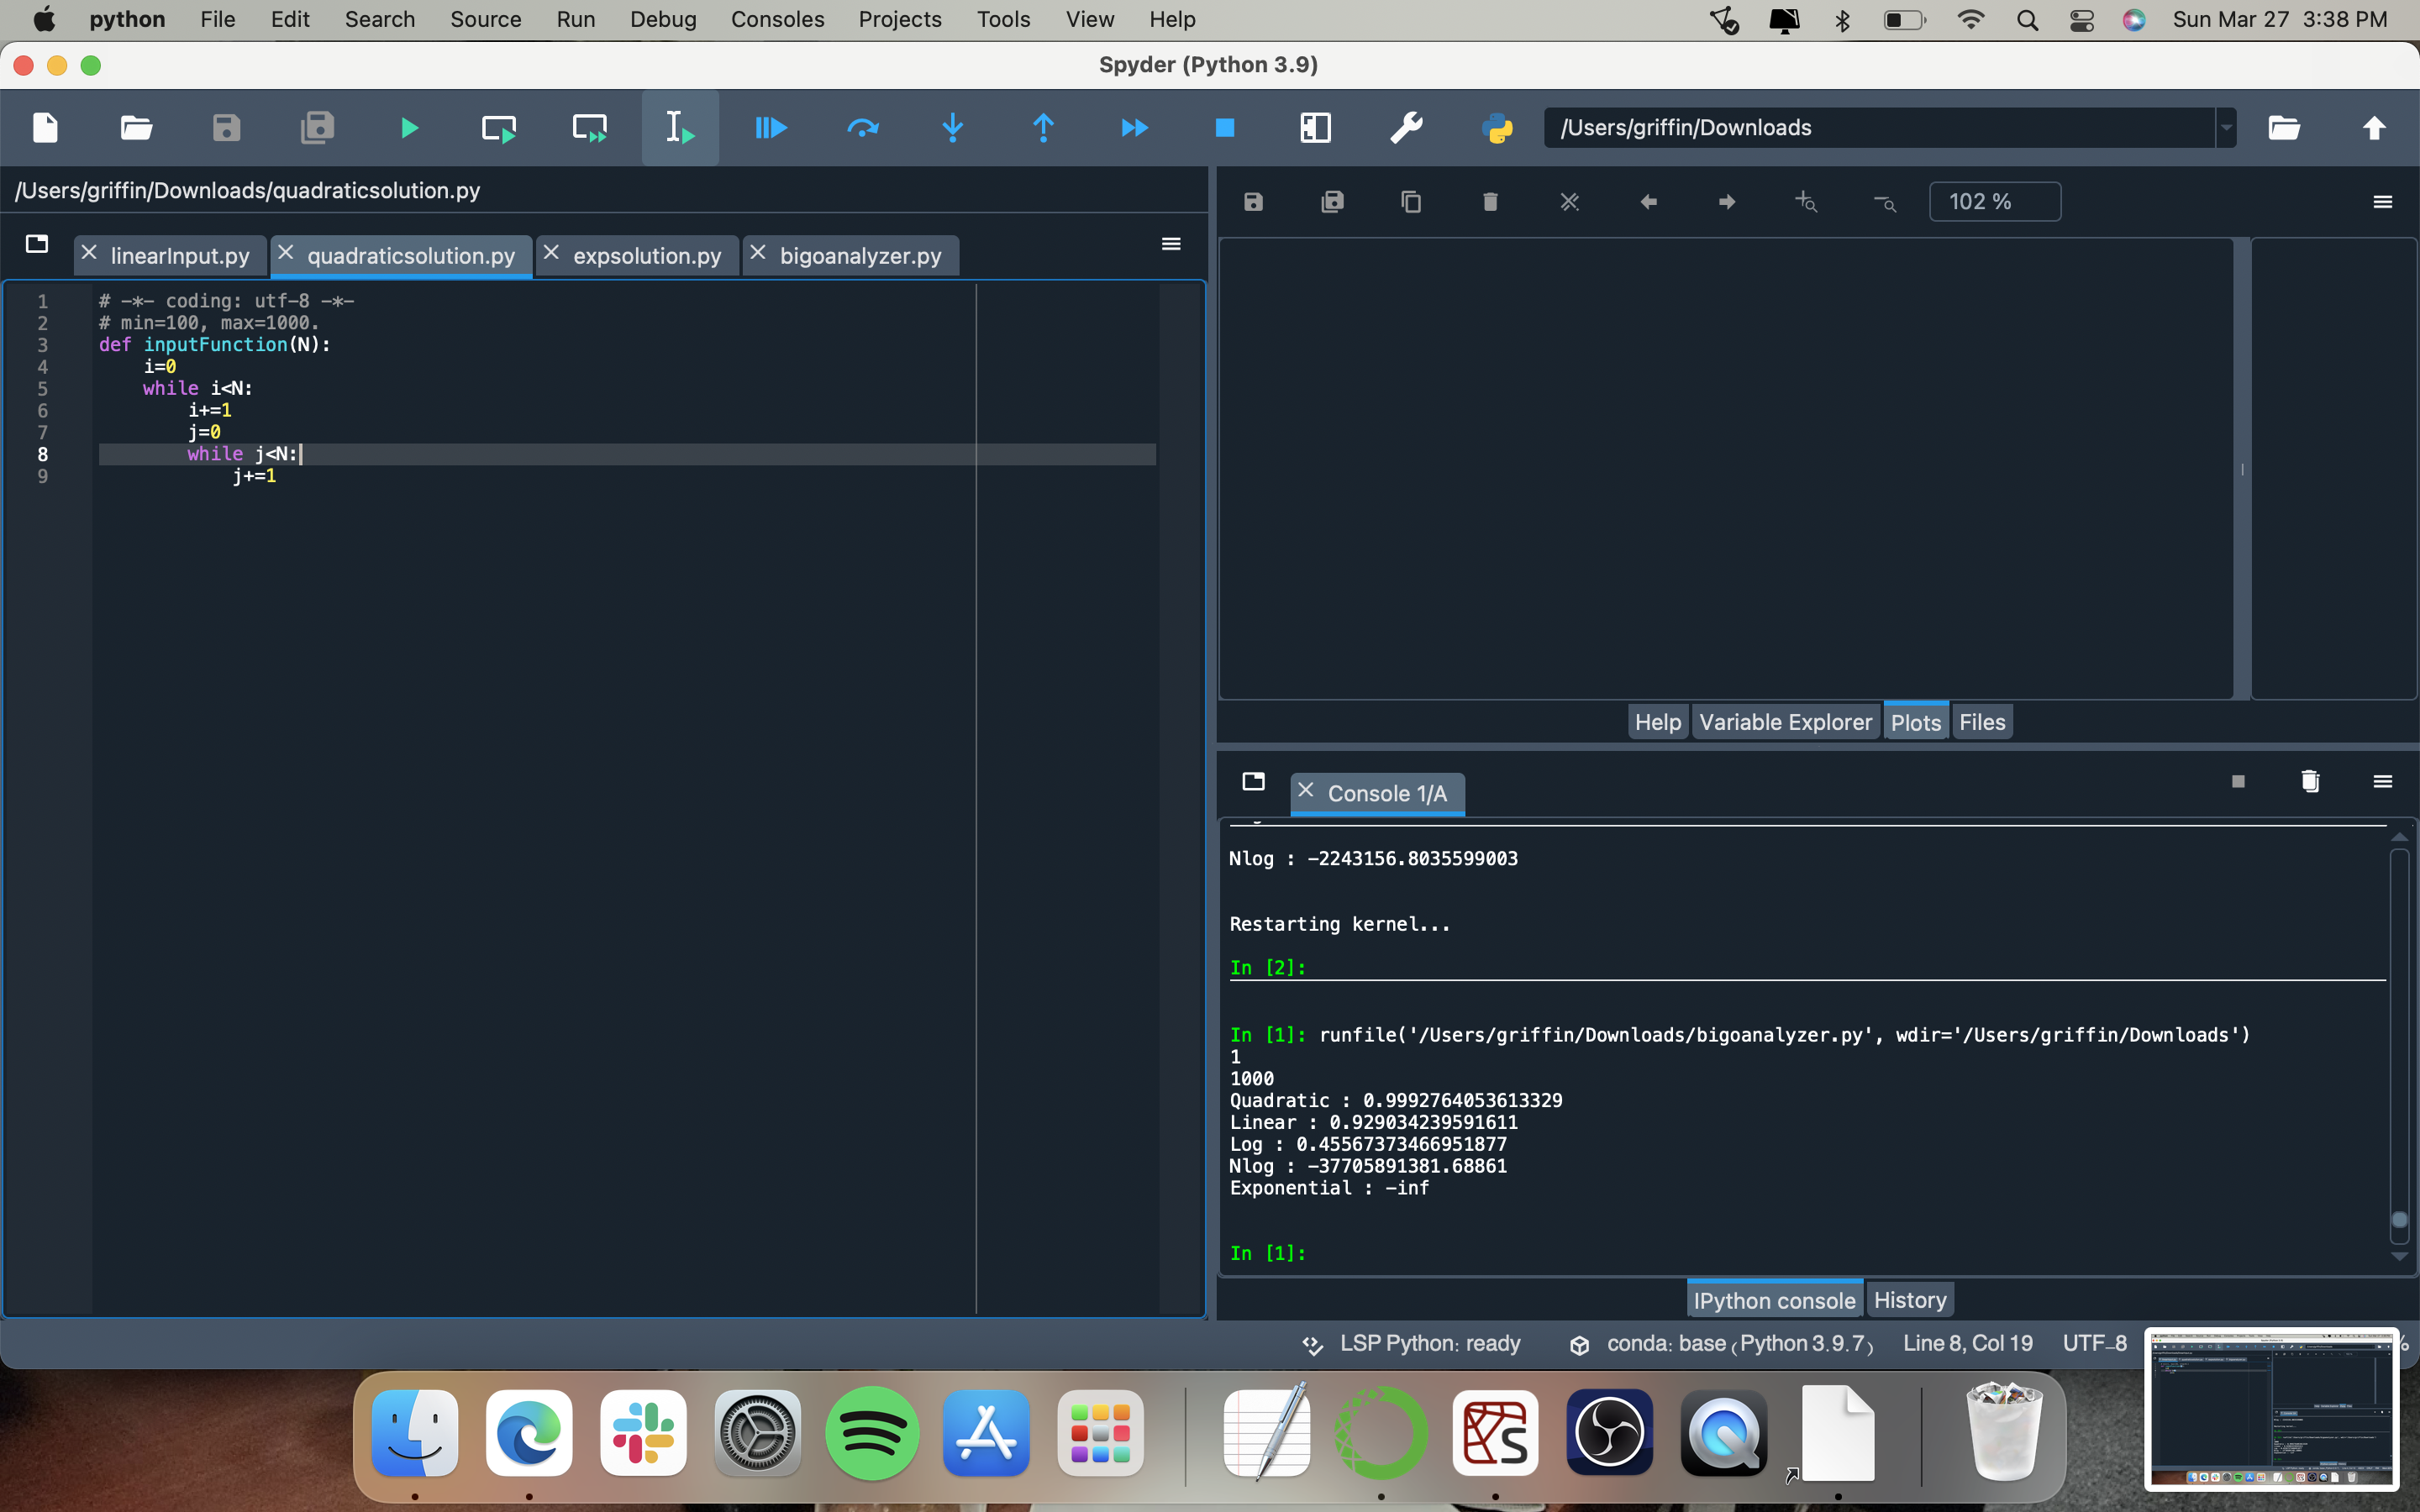Step into function debug arrow
Viewport: 2420px width, 1512px height.
tap(952, 128)
